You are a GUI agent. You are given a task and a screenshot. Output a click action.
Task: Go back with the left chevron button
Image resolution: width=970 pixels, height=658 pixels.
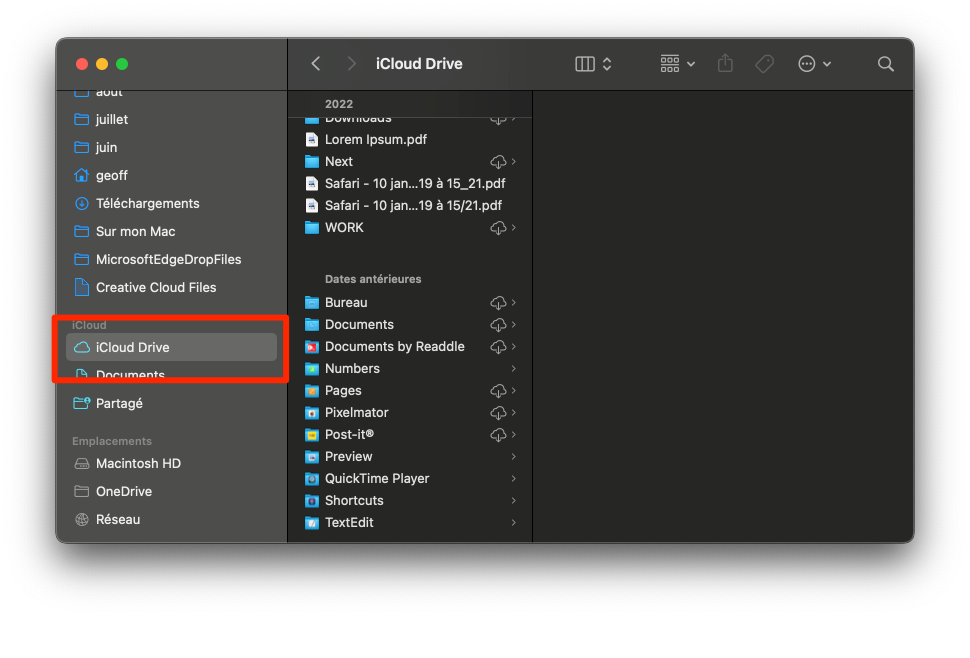click(315, 64)
